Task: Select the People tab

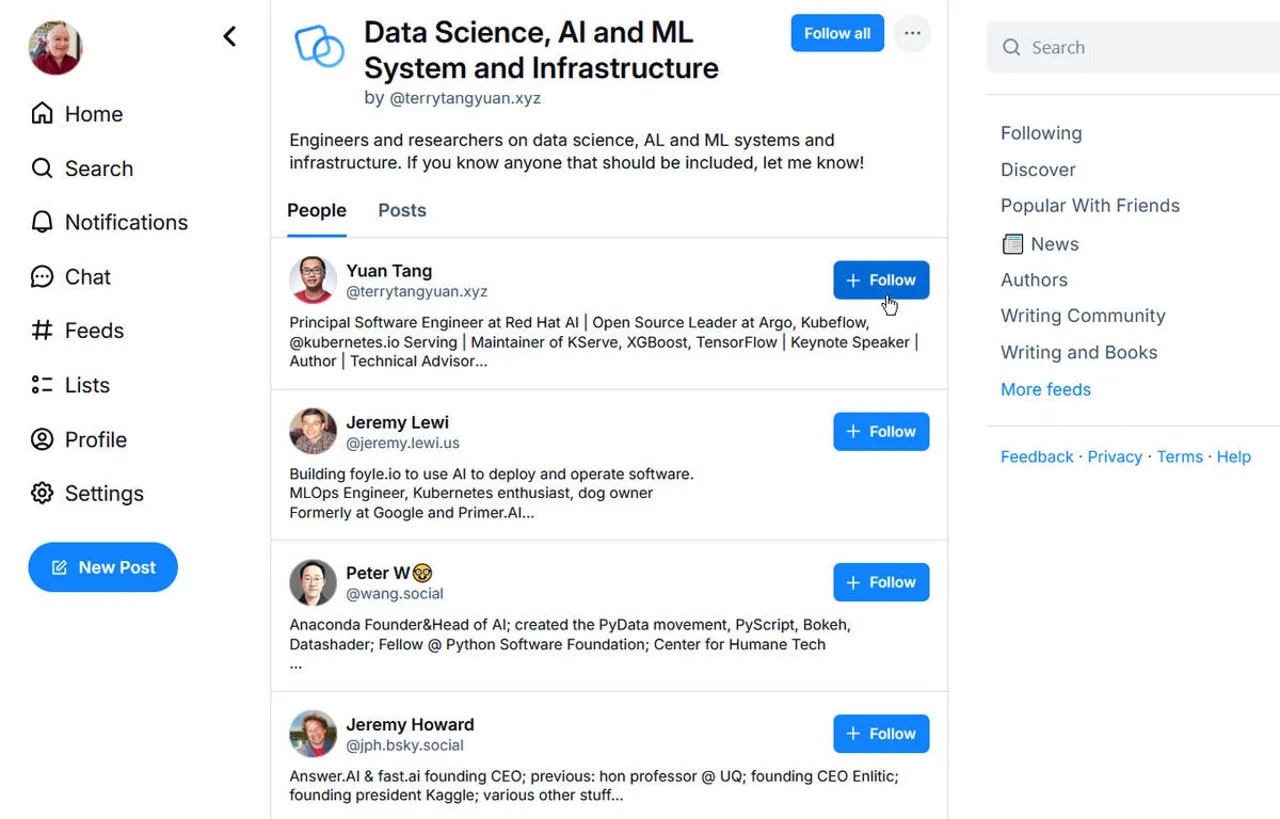Action: pyautogui.click(x=316, y=211)
